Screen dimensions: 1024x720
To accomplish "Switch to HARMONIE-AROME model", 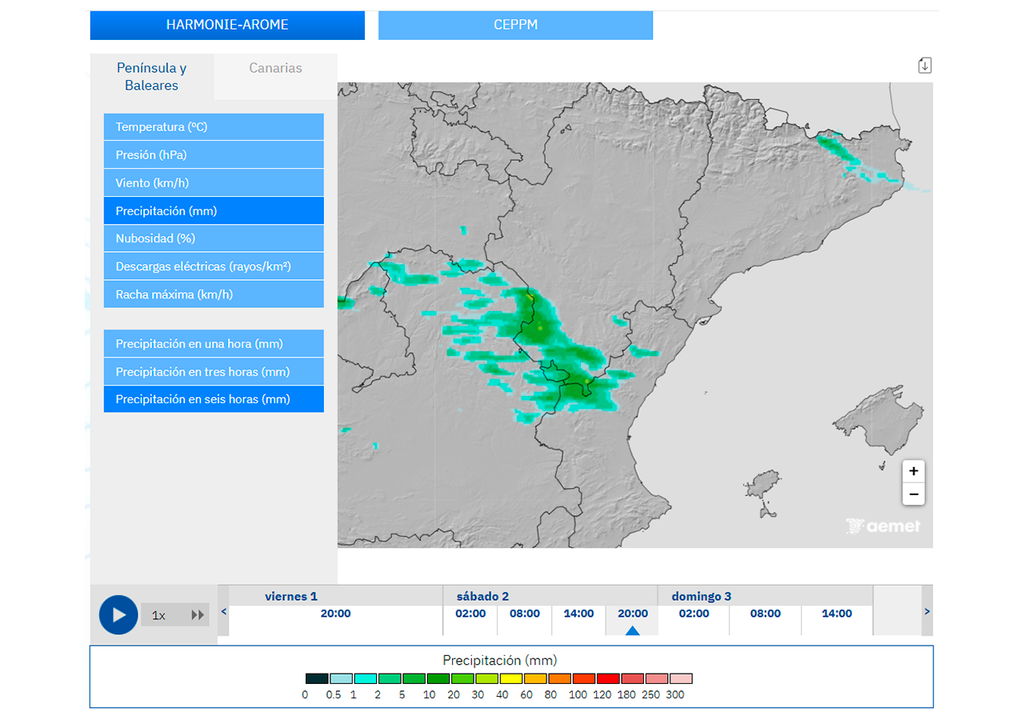I will (227, 25).
